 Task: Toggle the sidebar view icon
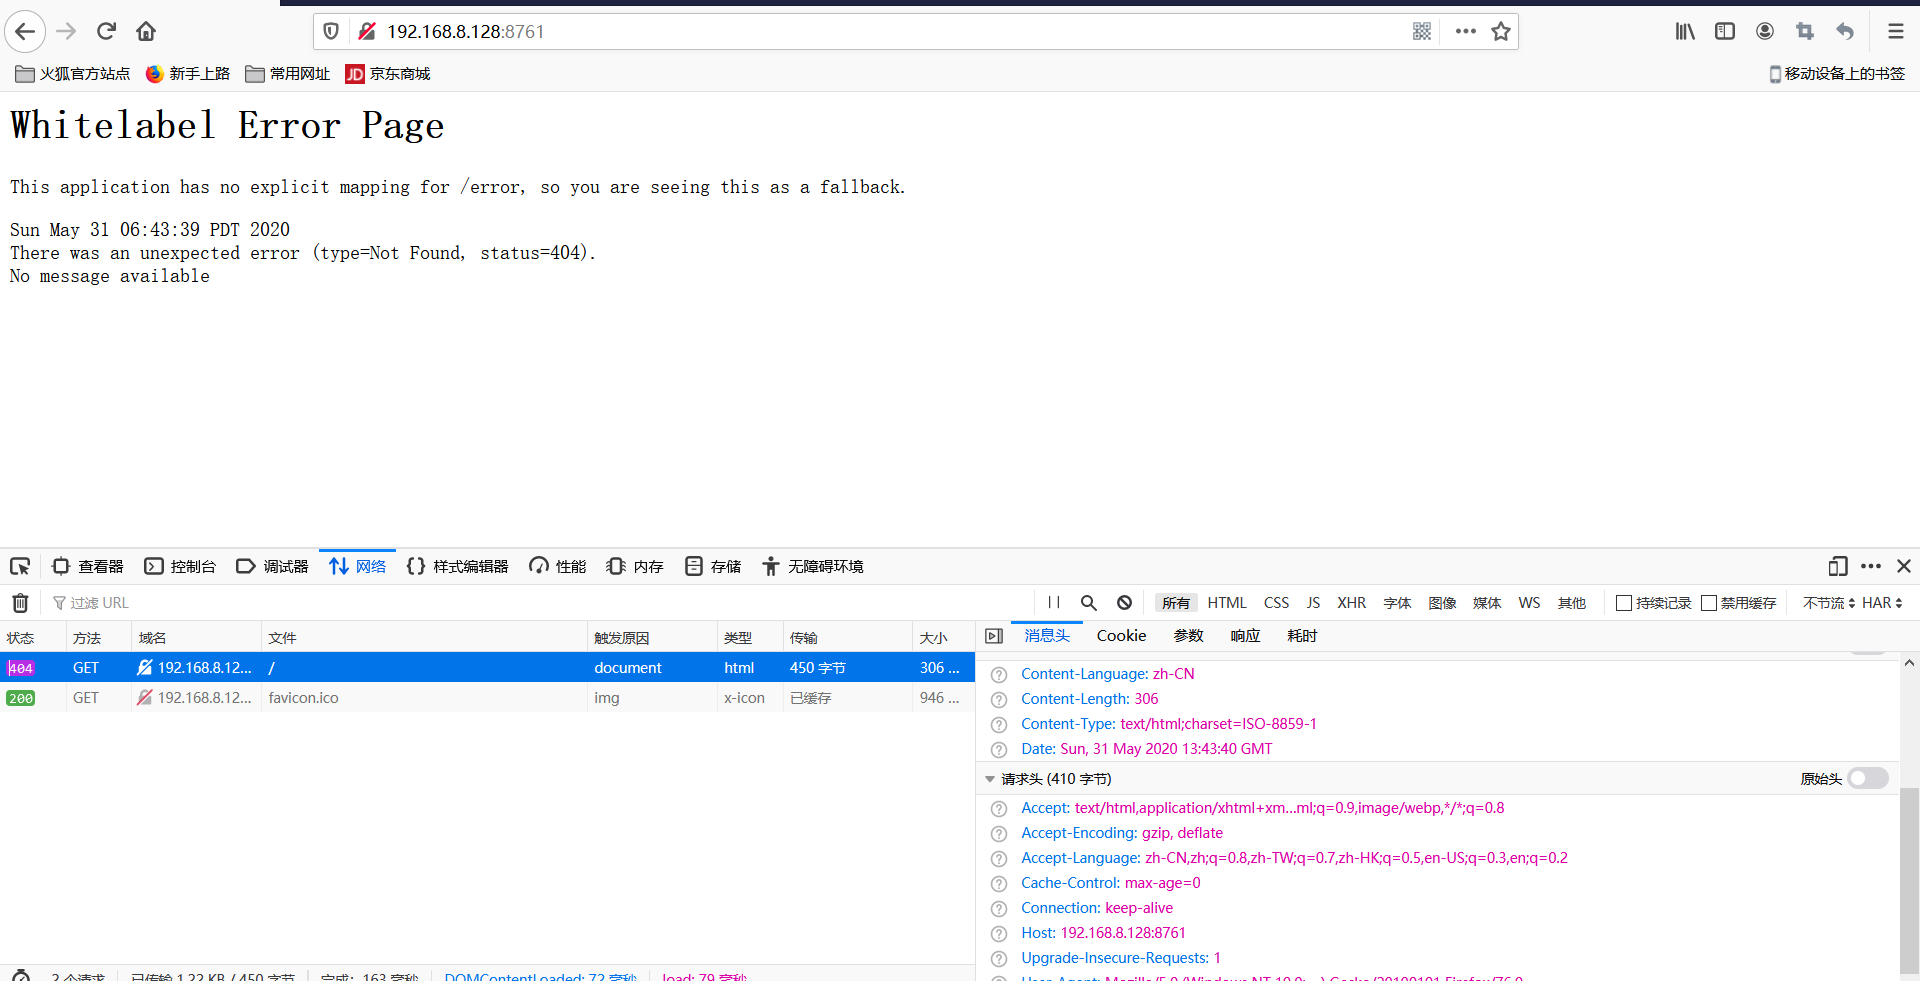(x=1725, y=32)
